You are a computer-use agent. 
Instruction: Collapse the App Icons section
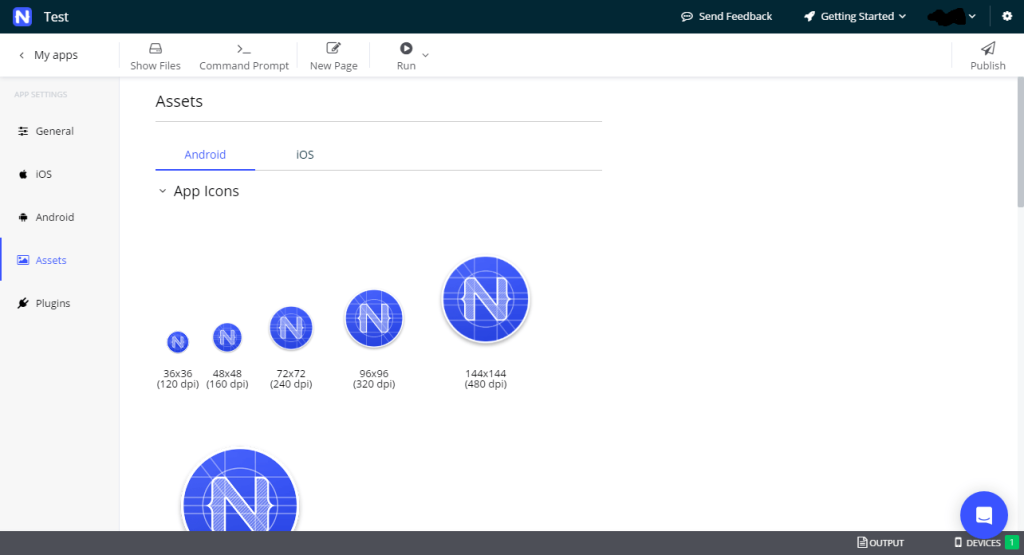tap(163, 191)
